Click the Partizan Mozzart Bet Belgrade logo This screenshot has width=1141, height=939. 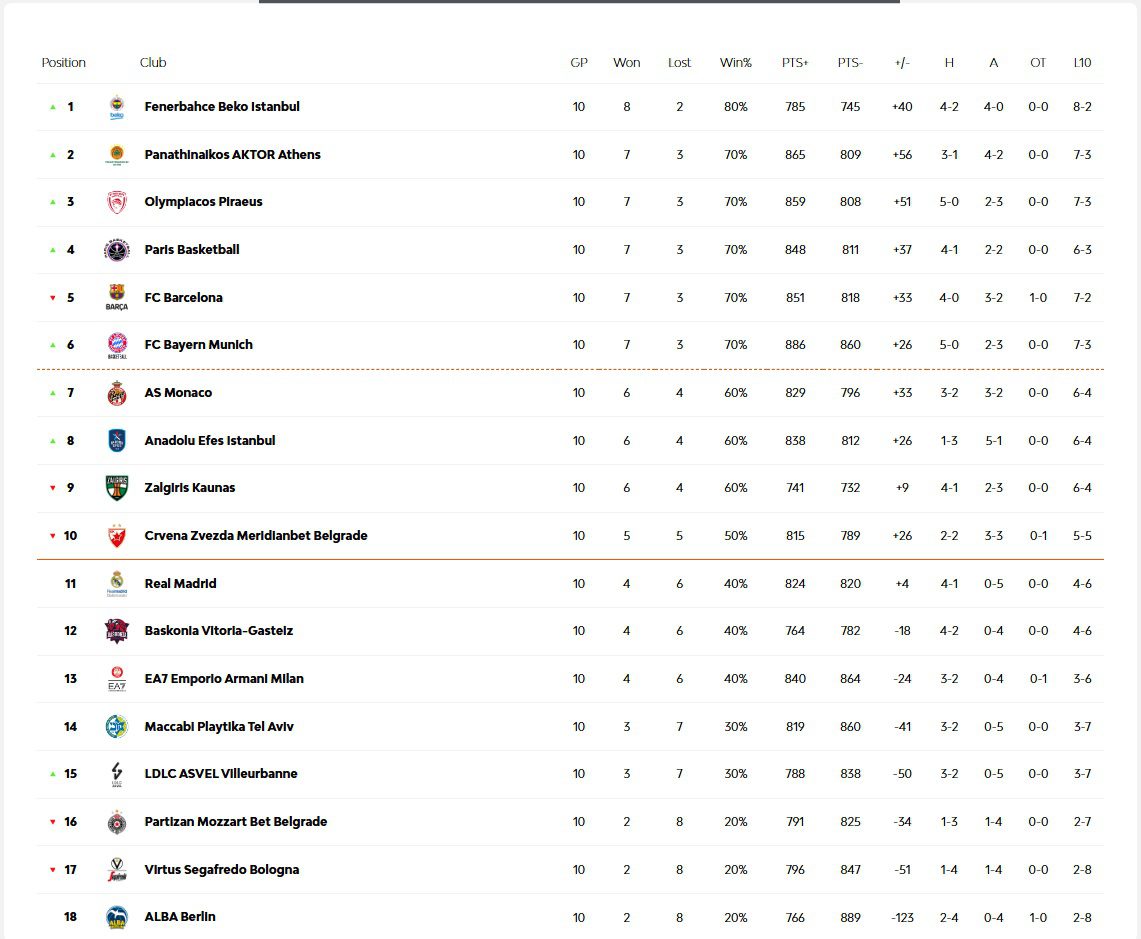[x=117, y=822]
